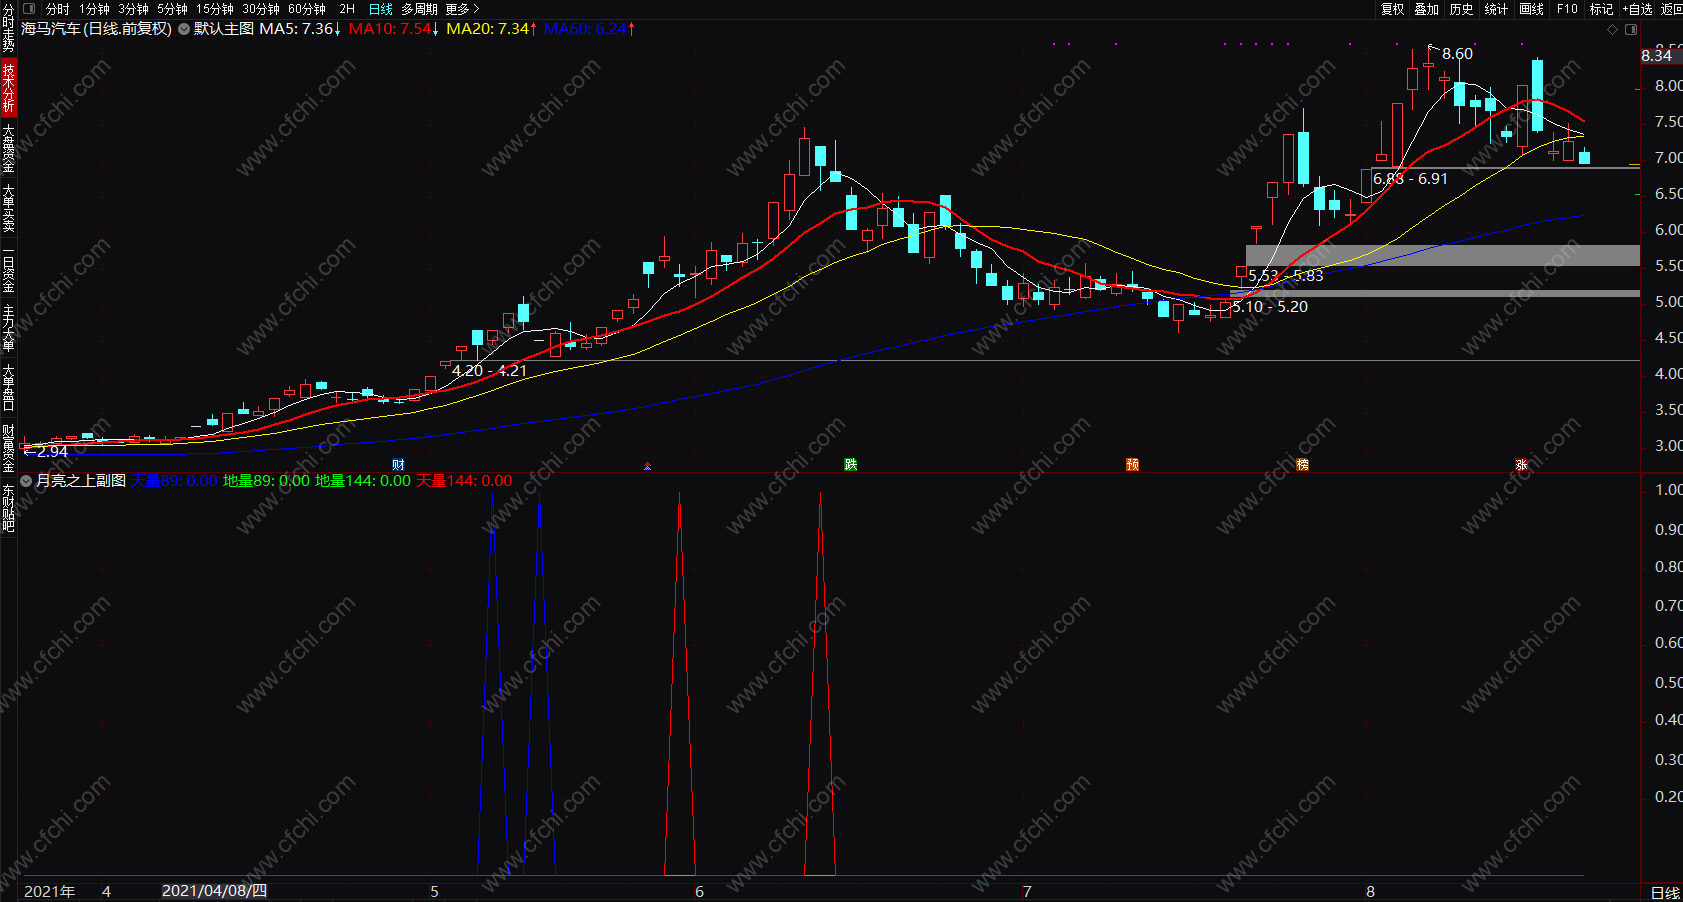Open 主力大单 sidebar tab
Viewport: 1683px width, 902px height.
(8, 328)
